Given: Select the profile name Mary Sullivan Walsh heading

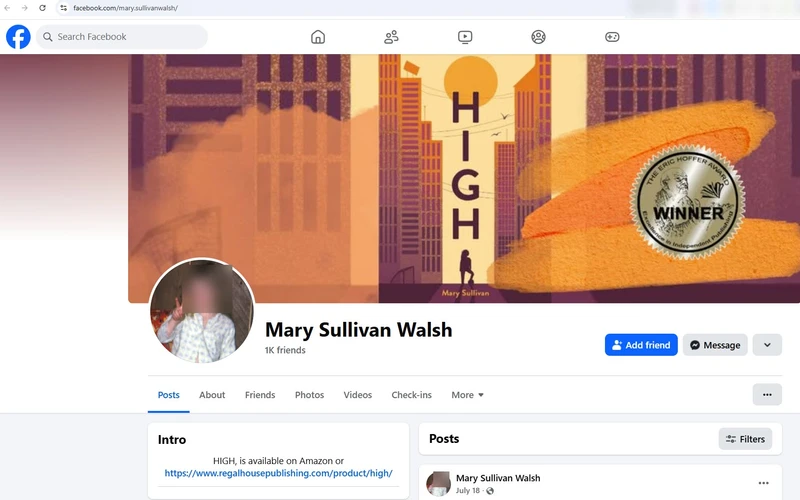Looking at the screenshot, I should [359, 330].
